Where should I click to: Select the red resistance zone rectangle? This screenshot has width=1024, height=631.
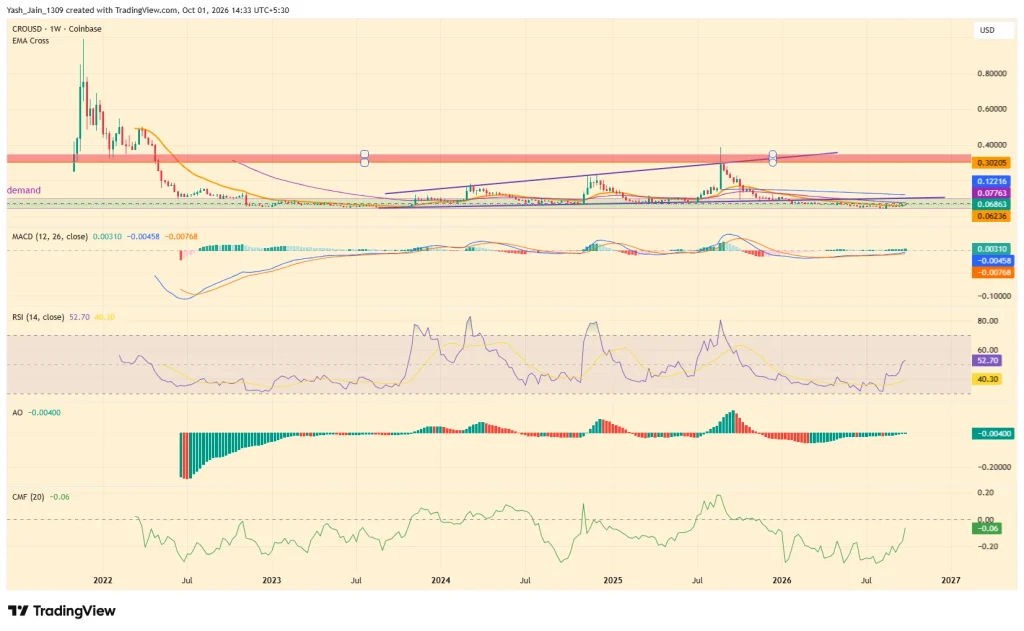pos(488,158)
